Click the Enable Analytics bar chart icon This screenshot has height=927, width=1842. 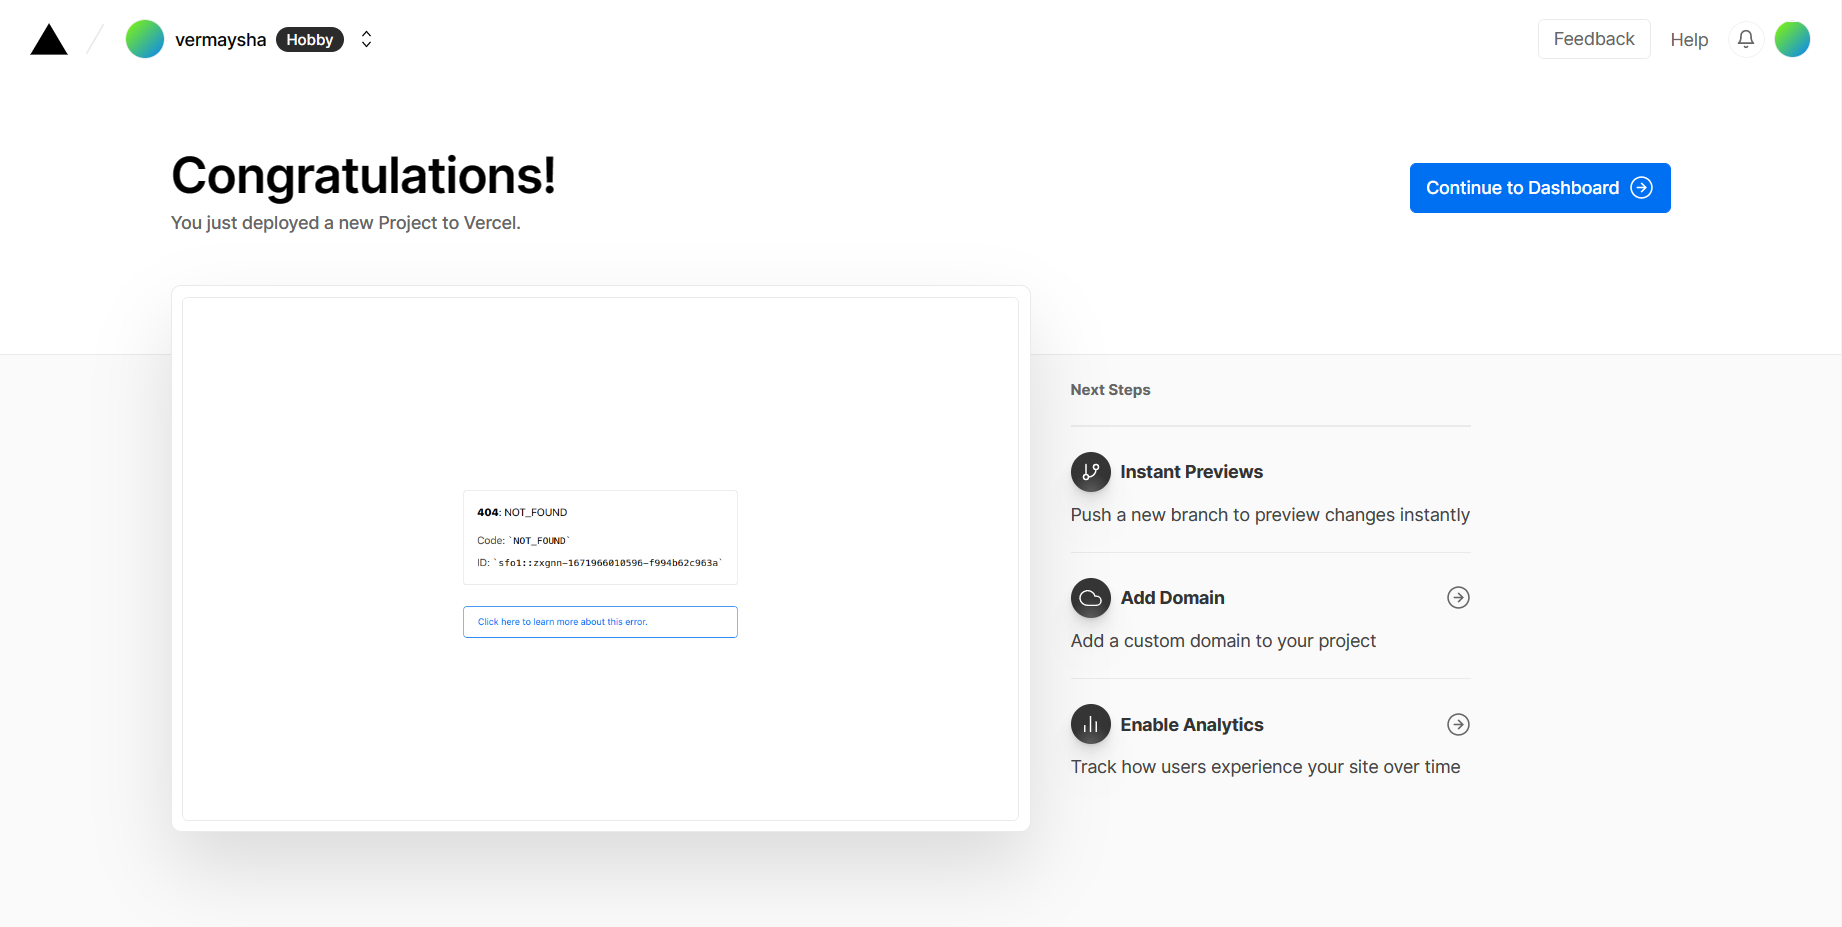[1091, 724]
